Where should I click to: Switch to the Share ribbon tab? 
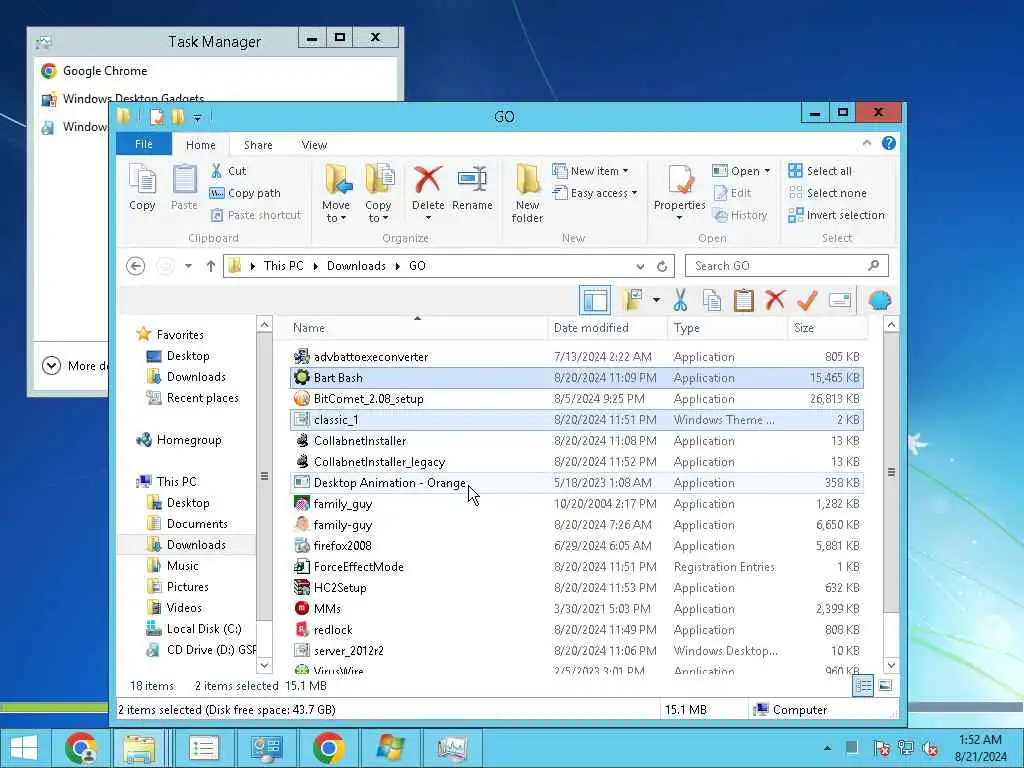tap(258, 145)
